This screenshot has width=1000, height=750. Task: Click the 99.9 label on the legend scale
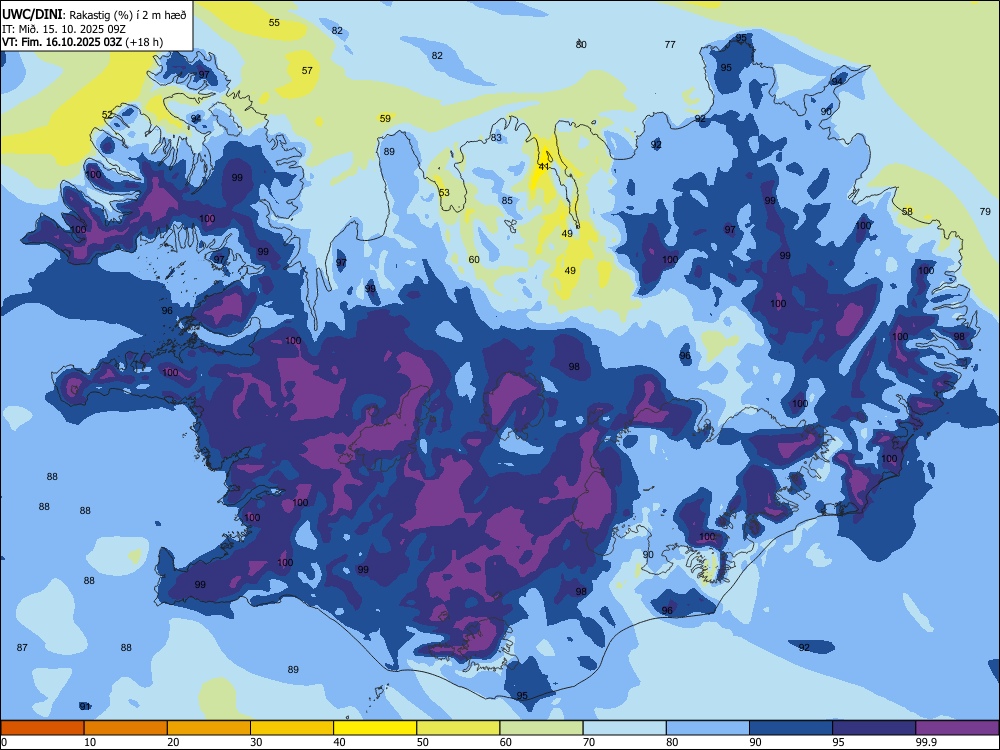925,742
